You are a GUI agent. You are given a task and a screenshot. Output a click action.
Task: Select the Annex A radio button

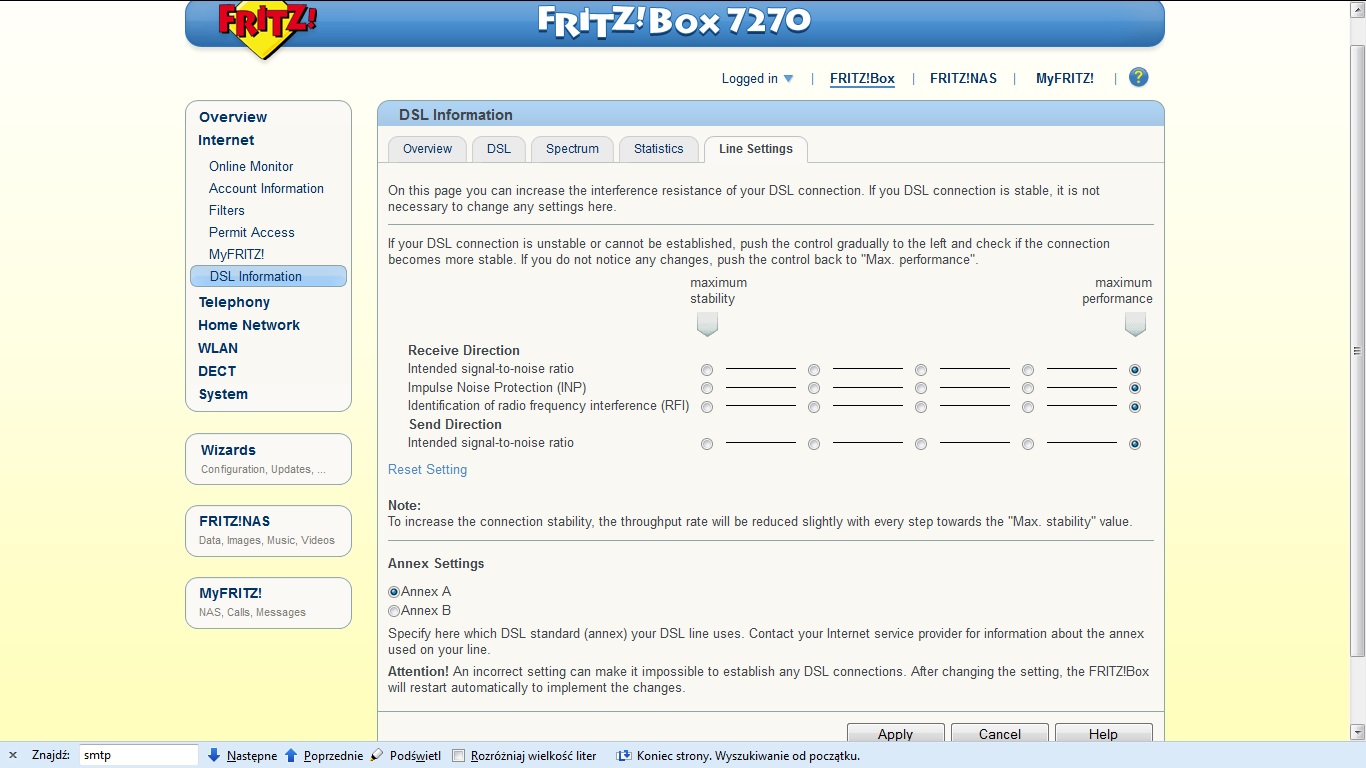(394, 592)
